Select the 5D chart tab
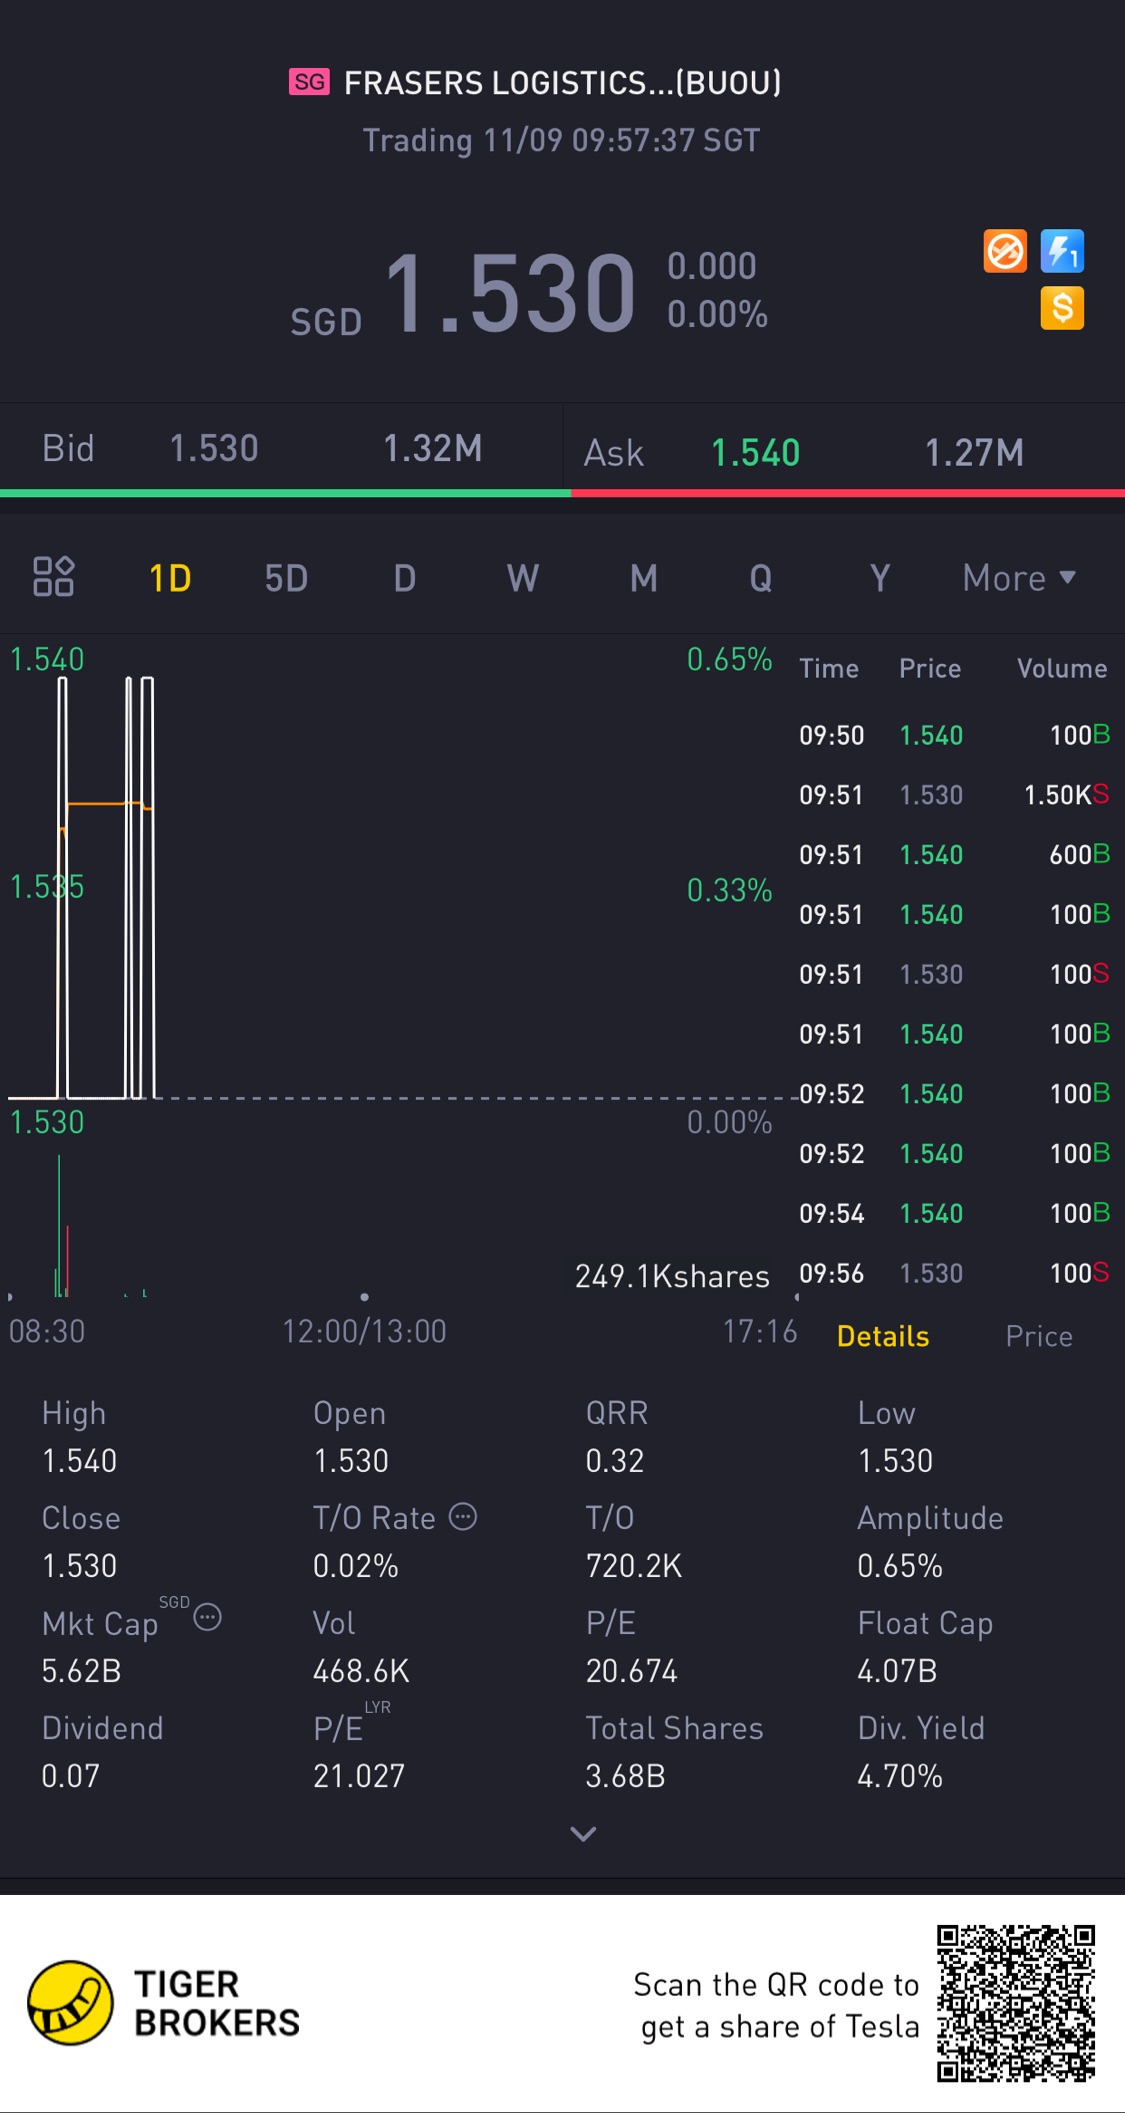Viewport: 1125px width, 2113px height. tap(286, 578)
